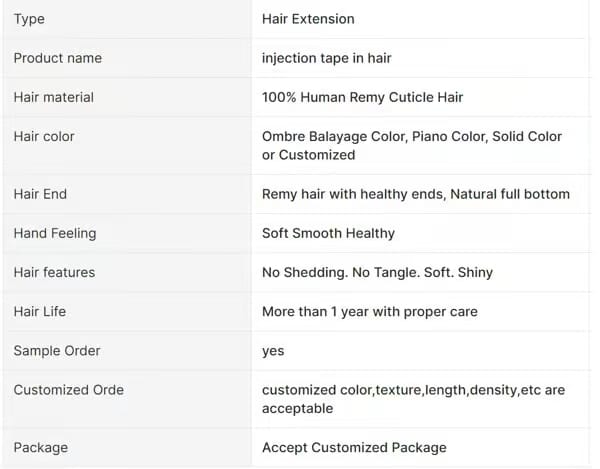Click the 'Hand Feeling' label cell
This screenshot has height=469, width=600.
pyautogui.click(x=55, y=233)
